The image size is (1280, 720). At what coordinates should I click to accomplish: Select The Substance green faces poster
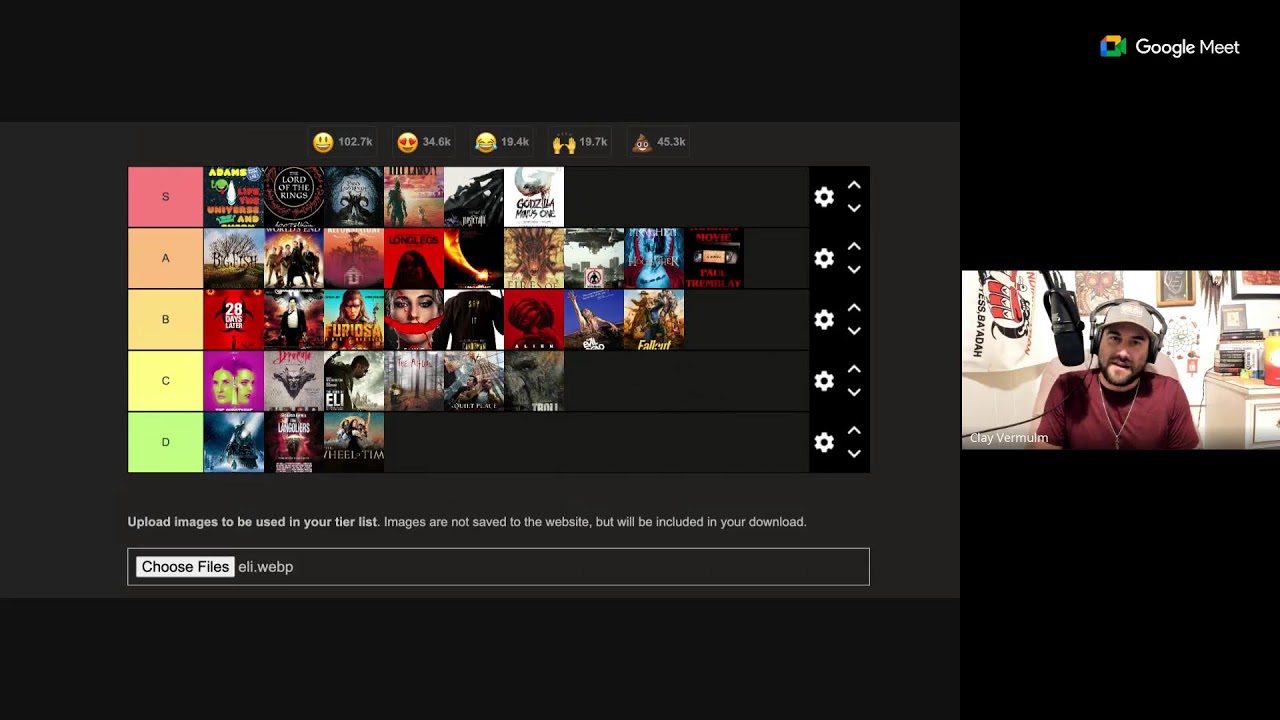pos(234,381)
